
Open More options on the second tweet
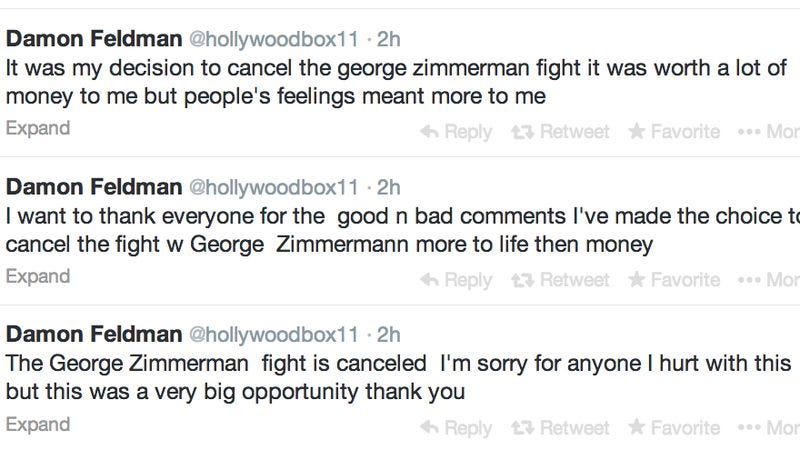[769, 280]
